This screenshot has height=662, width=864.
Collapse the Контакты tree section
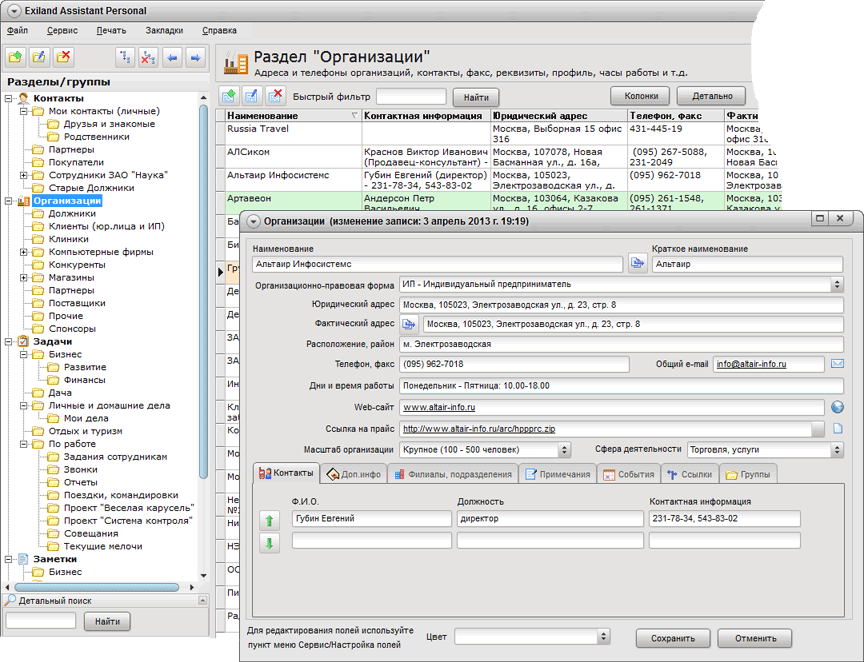pyautogui.click(x=9, y=98)
